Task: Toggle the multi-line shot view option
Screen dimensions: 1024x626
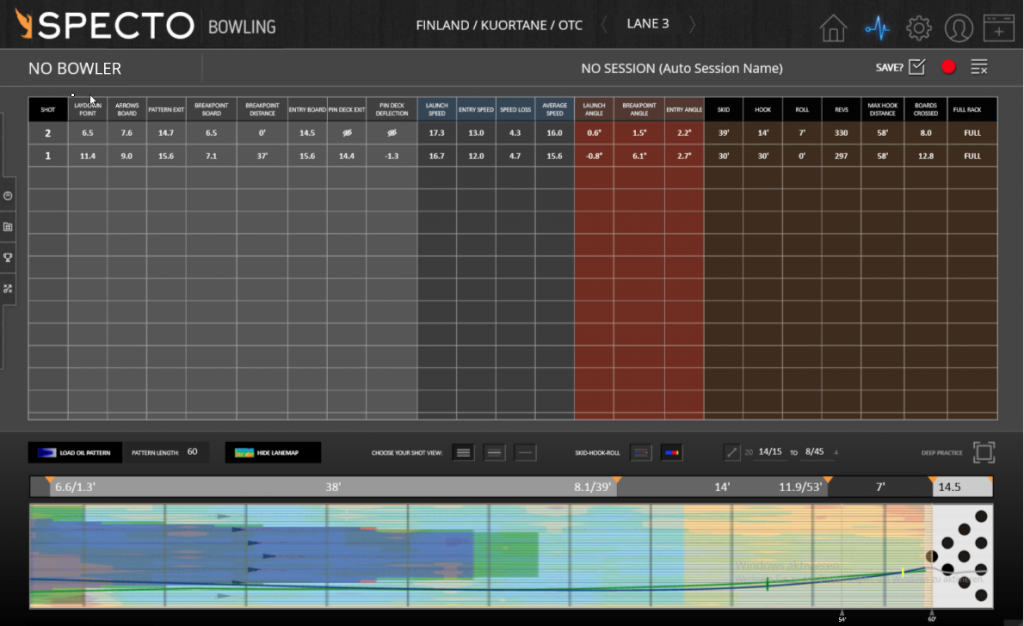Action: pyautogui.click(x=463, y=453)
